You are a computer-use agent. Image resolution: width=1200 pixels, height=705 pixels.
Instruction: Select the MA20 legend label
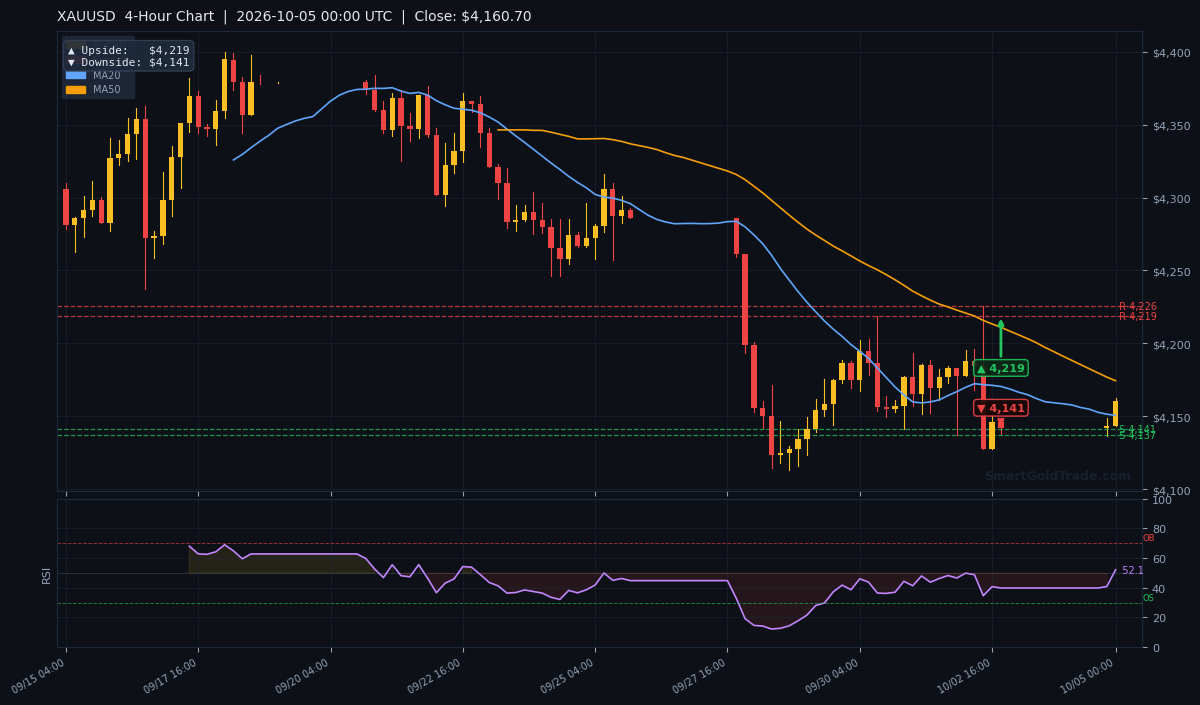click(x=106, y=75)
